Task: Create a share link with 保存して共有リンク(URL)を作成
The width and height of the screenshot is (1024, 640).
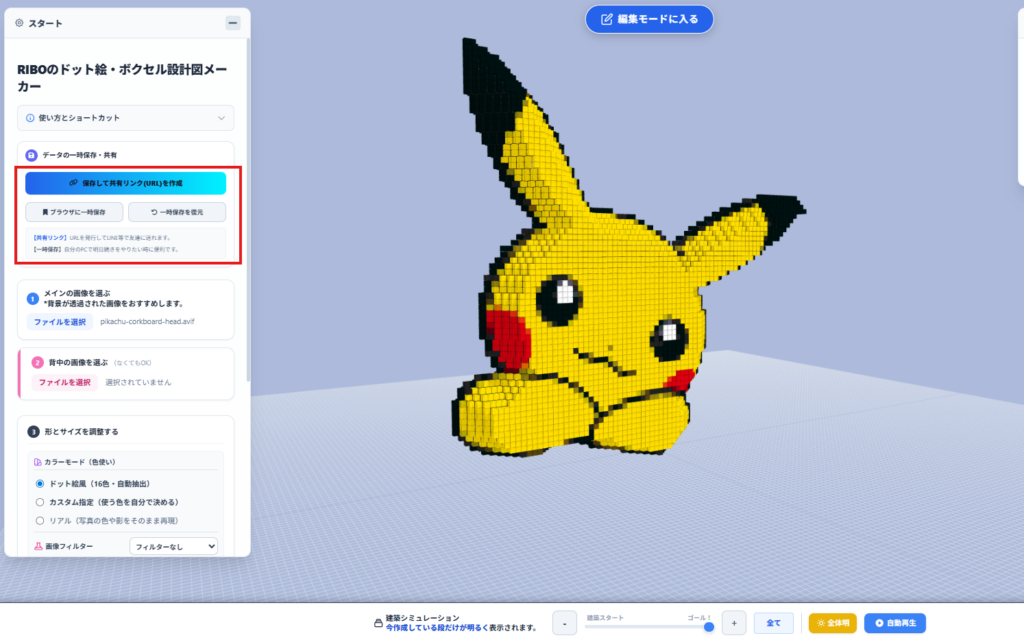Action: 125,184
